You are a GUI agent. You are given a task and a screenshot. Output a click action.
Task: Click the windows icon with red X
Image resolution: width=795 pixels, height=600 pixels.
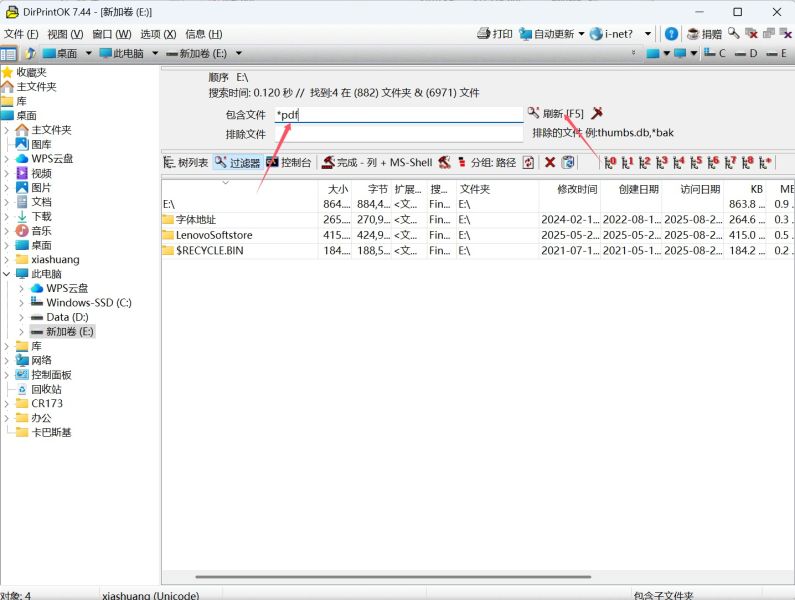(751, 33)
